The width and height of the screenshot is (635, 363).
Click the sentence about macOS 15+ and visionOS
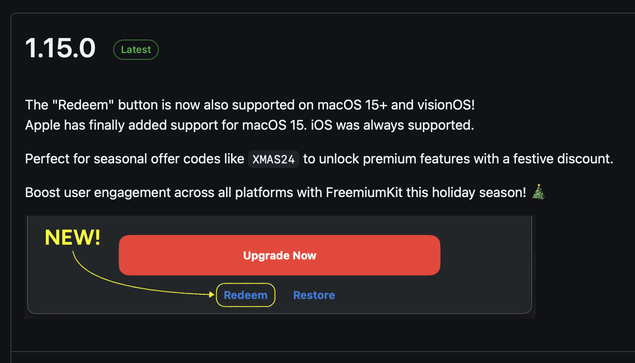(250, 105)
